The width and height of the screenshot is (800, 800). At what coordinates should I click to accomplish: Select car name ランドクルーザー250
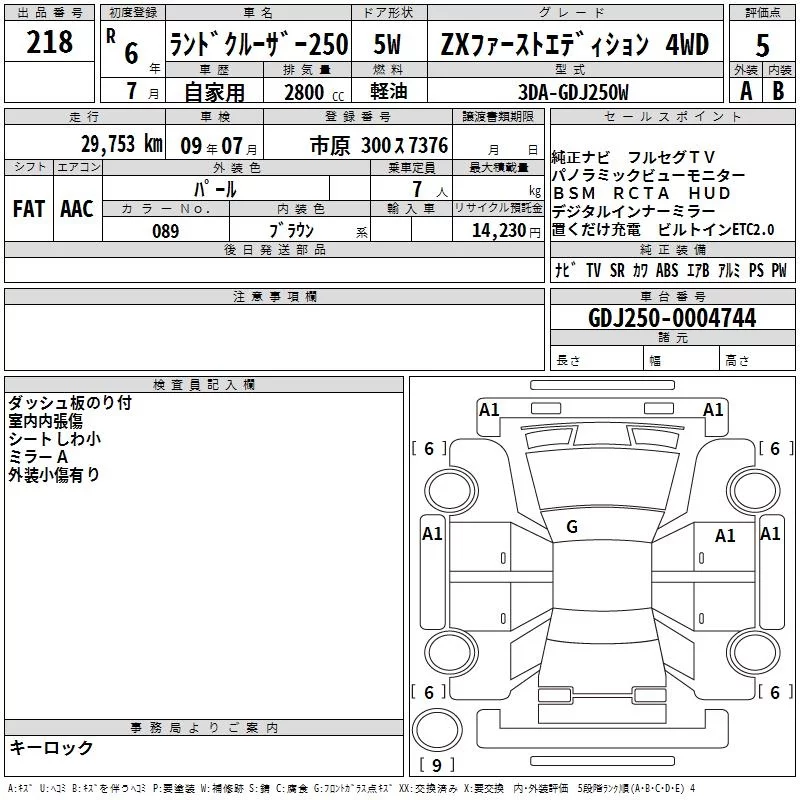259,44
